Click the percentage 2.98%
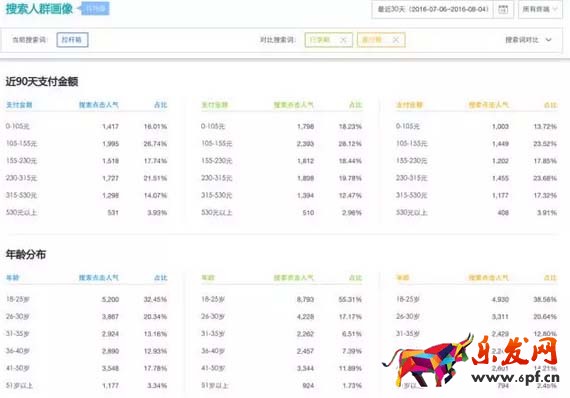Screen dimensions: 570x398 click(352, 212)
